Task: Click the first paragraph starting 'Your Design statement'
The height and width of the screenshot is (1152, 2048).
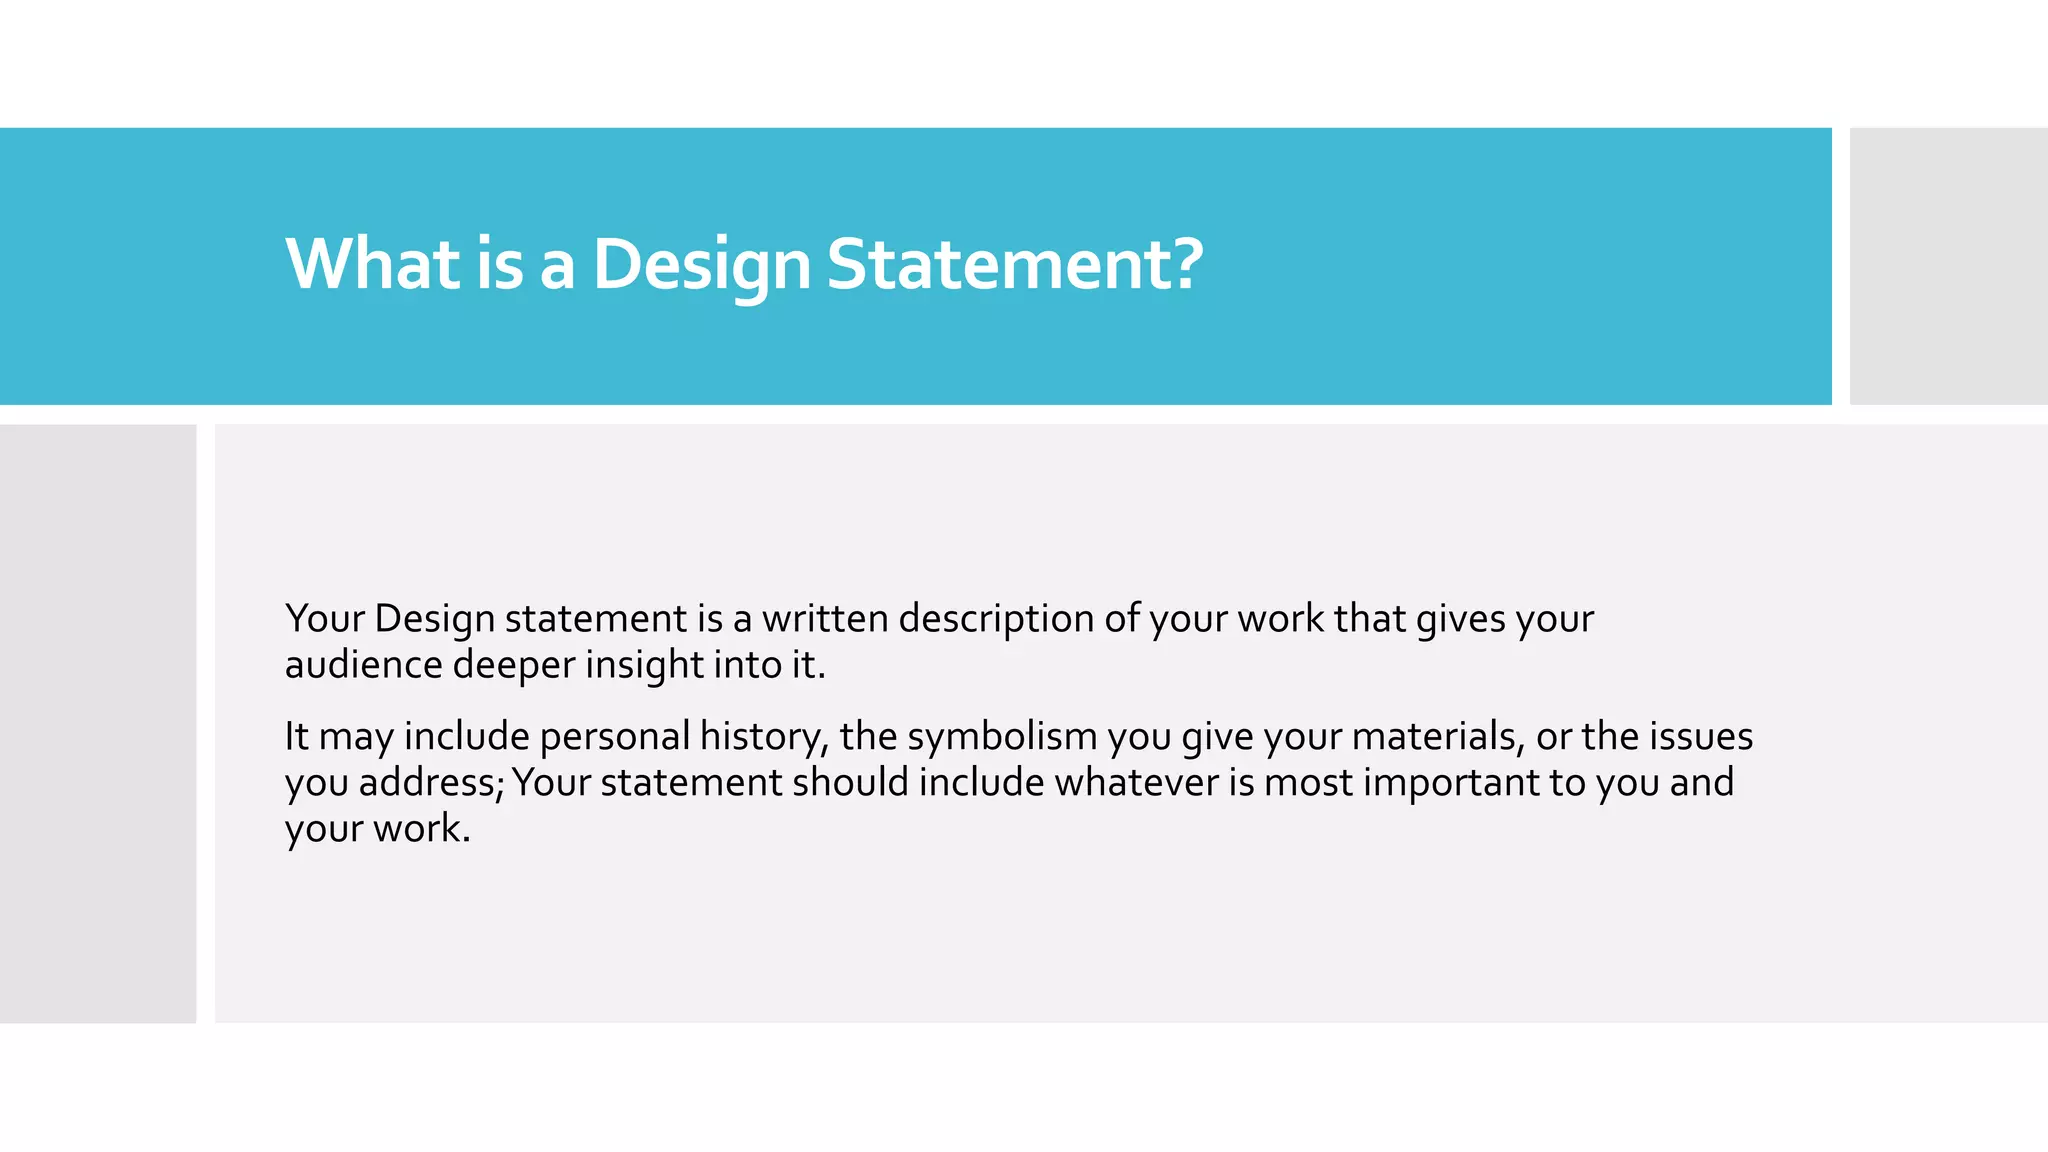Action: [x=938, y=619]
